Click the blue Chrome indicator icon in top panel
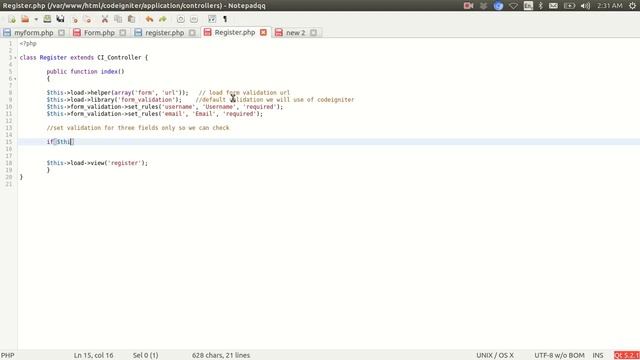This screenshot has height=360, width=640. click(498, 6)
